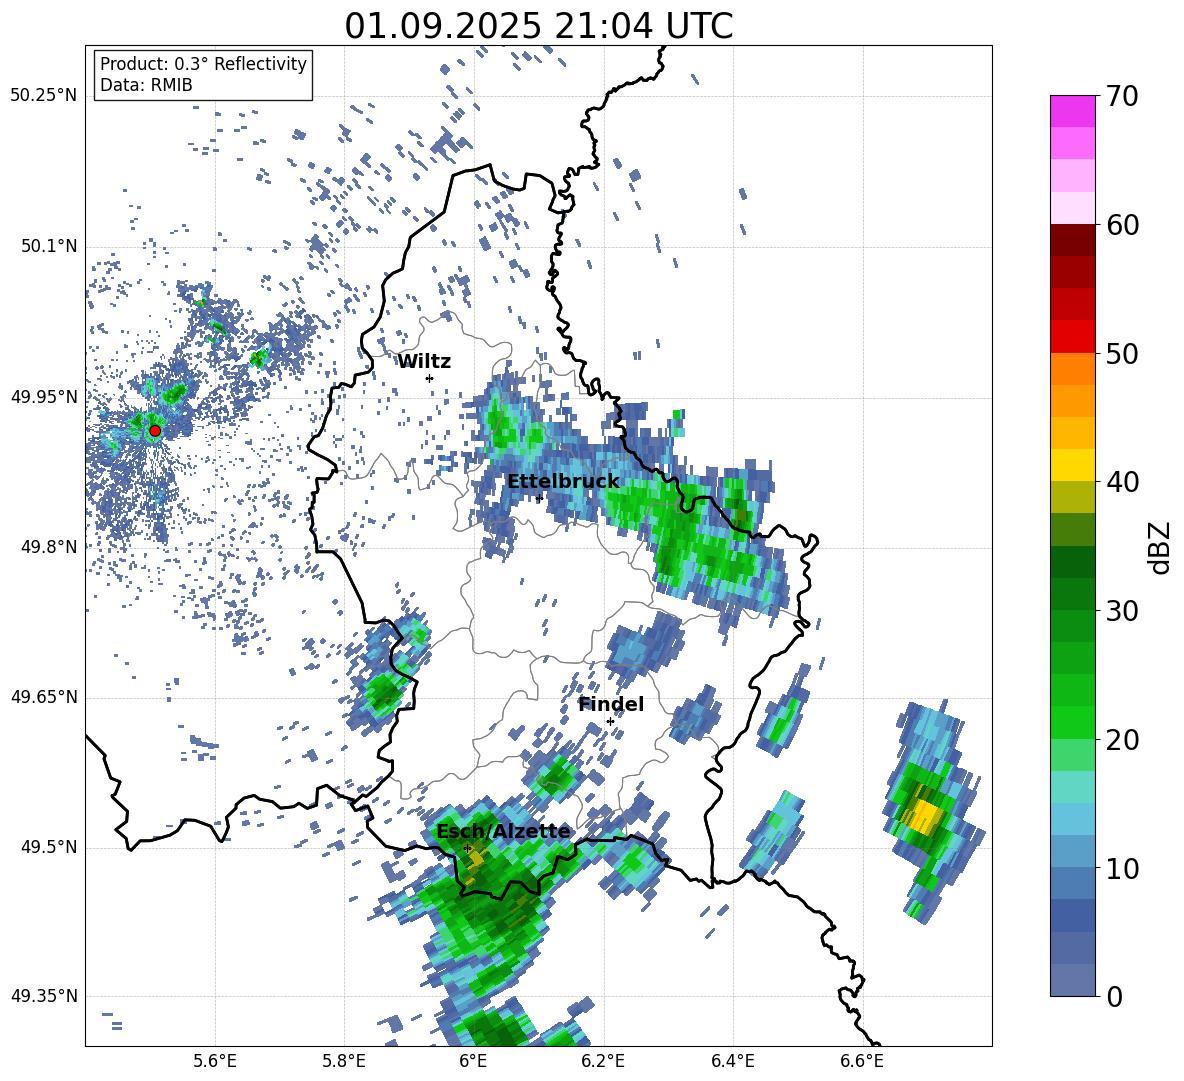This screenshot has height=1081, width=1184.
Task: Click the 6.4°E longitude label
Action: pos(732,1061)
